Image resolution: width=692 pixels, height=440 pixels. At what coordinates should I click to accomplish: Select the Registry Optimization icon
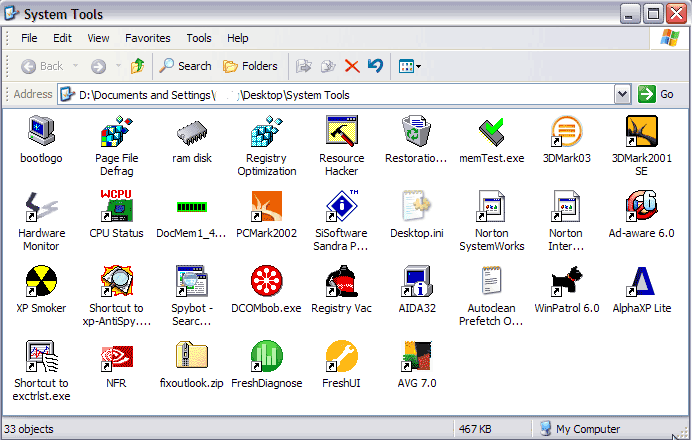pos(267,131)
